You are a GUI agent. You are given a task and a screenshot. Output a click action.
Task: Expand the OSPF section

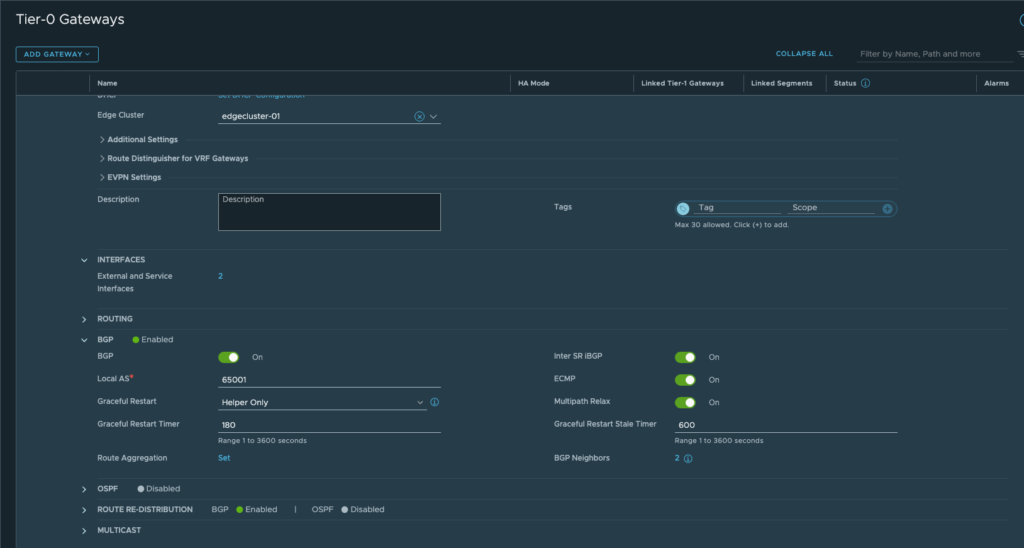(x=84, y=490)
